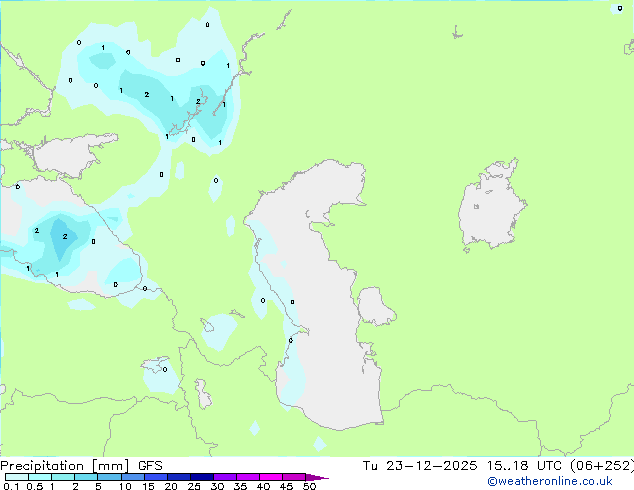Click the legend label '50'
This screenshot has width=634, height=490.
coord(310,486)
